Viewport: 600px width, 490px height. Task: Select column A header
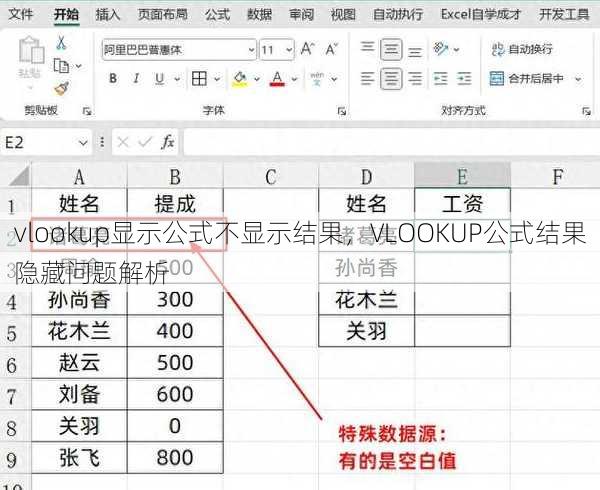(x=79, y=176)
